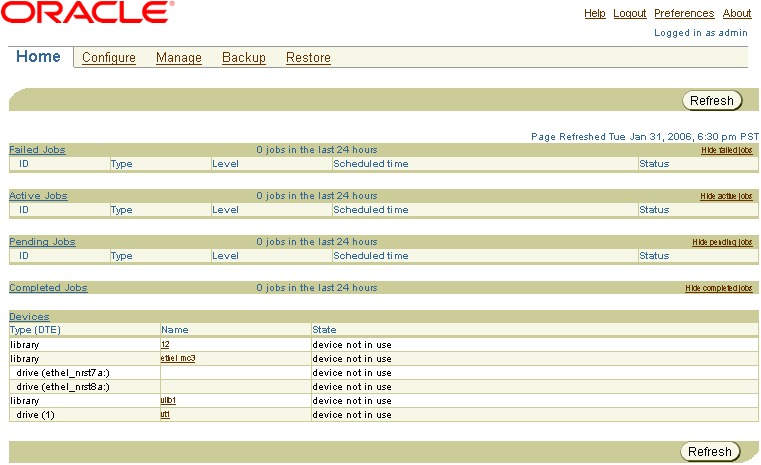Viewport: 761px width, 465px height.
Task: Collapse section via Hide completed jobs
Action: [718, 288]
